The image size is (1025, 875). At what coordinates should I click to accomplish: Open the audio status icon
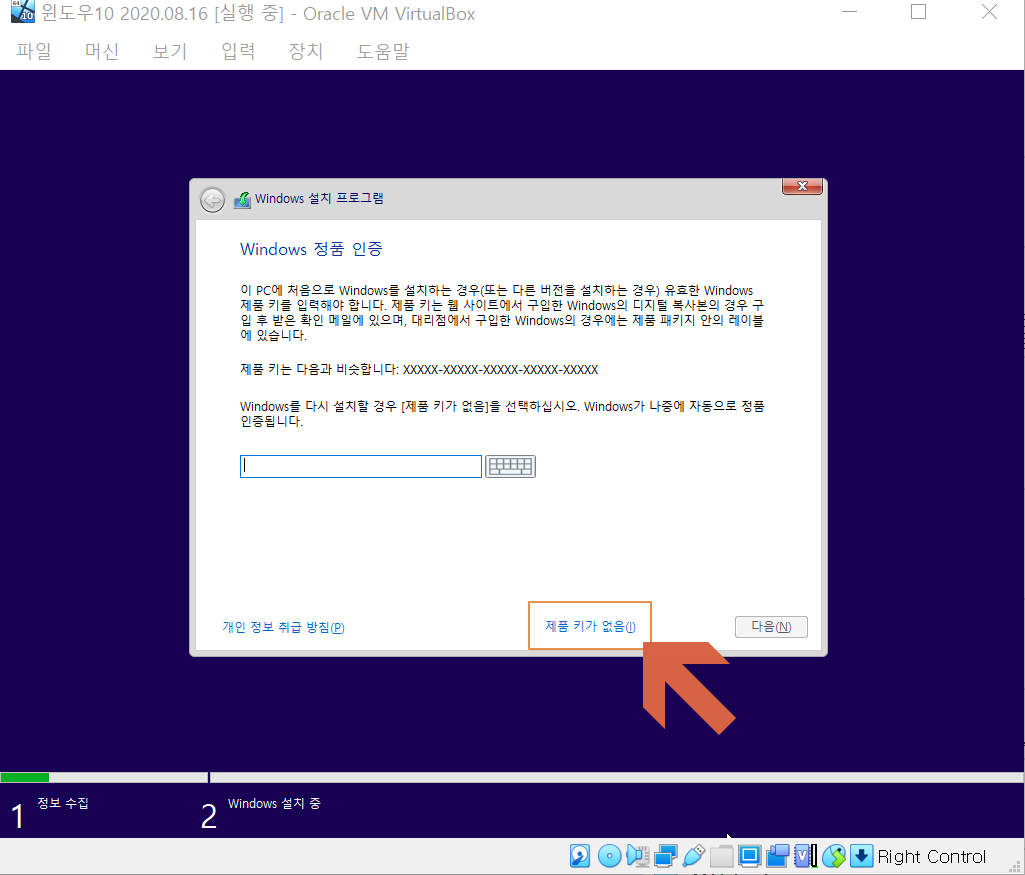[x=637, y=855]
